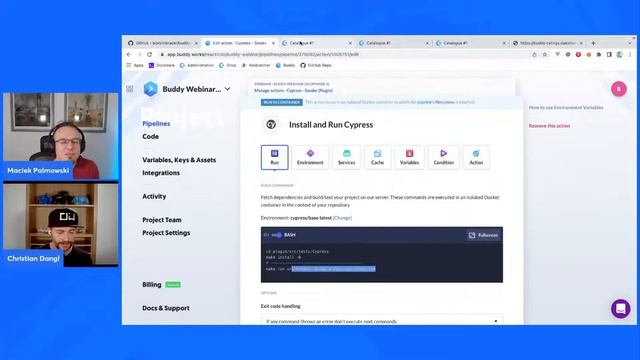Switch to the last https browser tab
Viewport: 640px width, 360px height.
click(548, 43)
